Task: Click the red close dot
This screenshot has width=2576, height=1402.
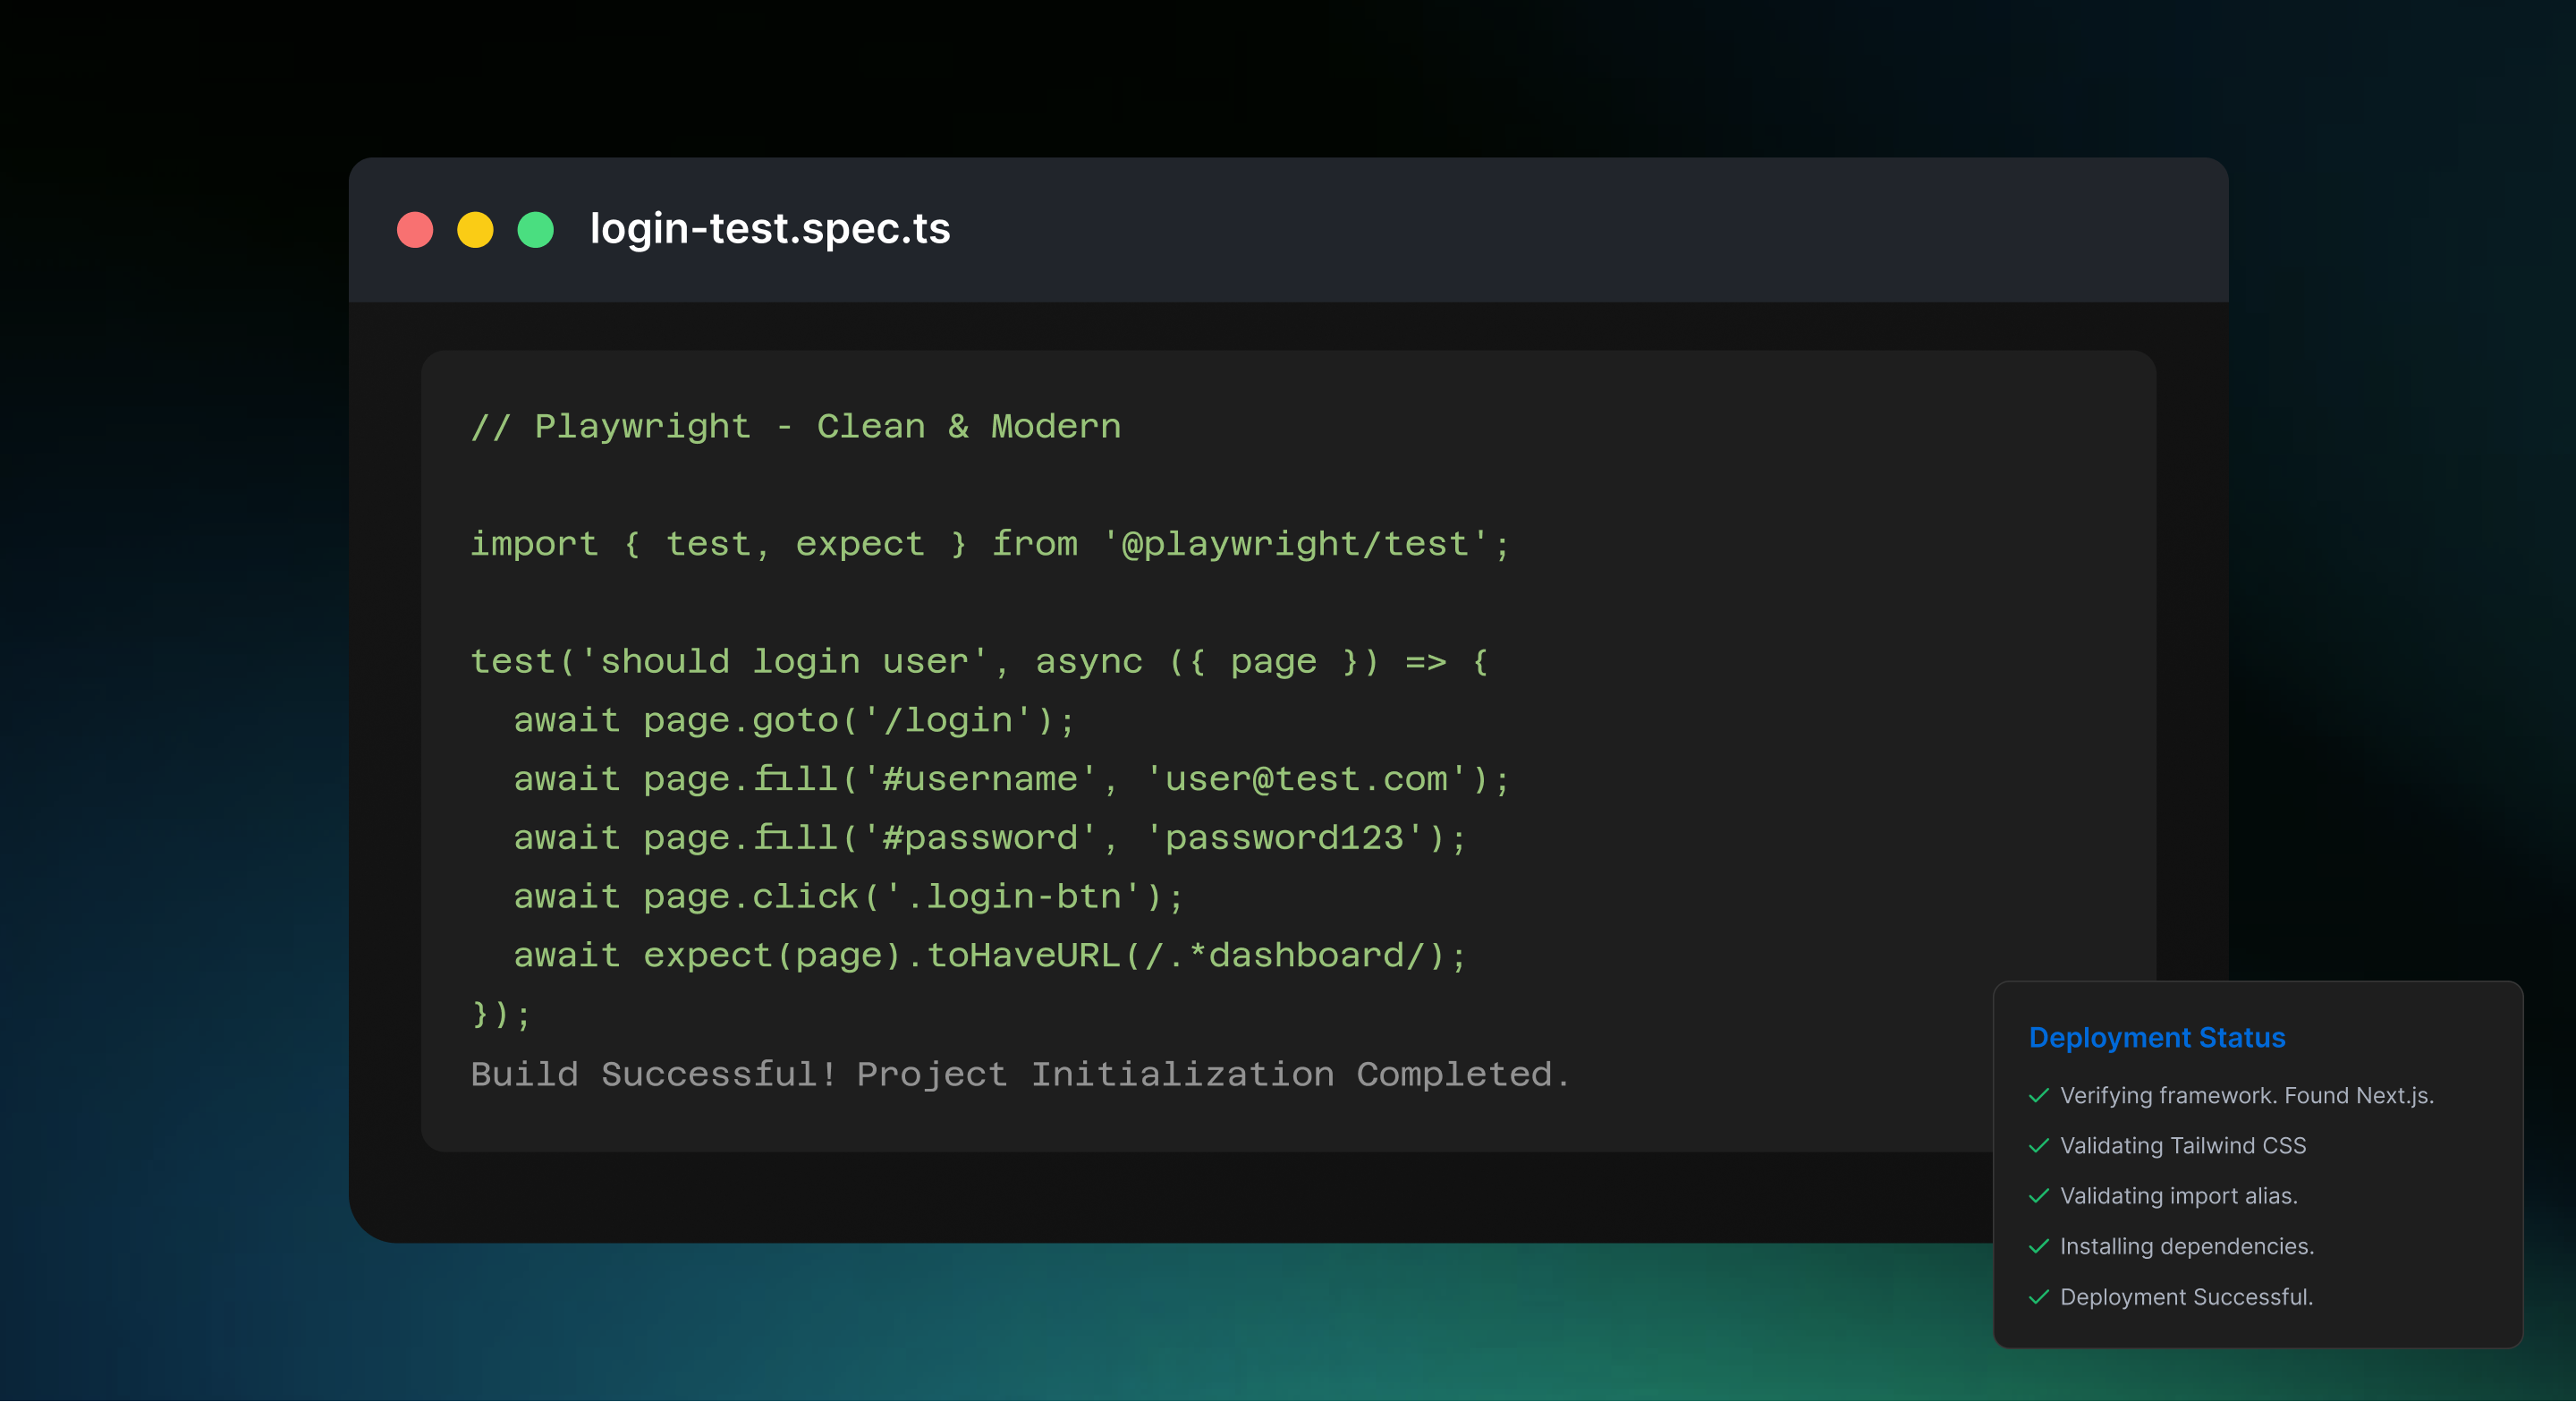Action: (x=415, y=229)
